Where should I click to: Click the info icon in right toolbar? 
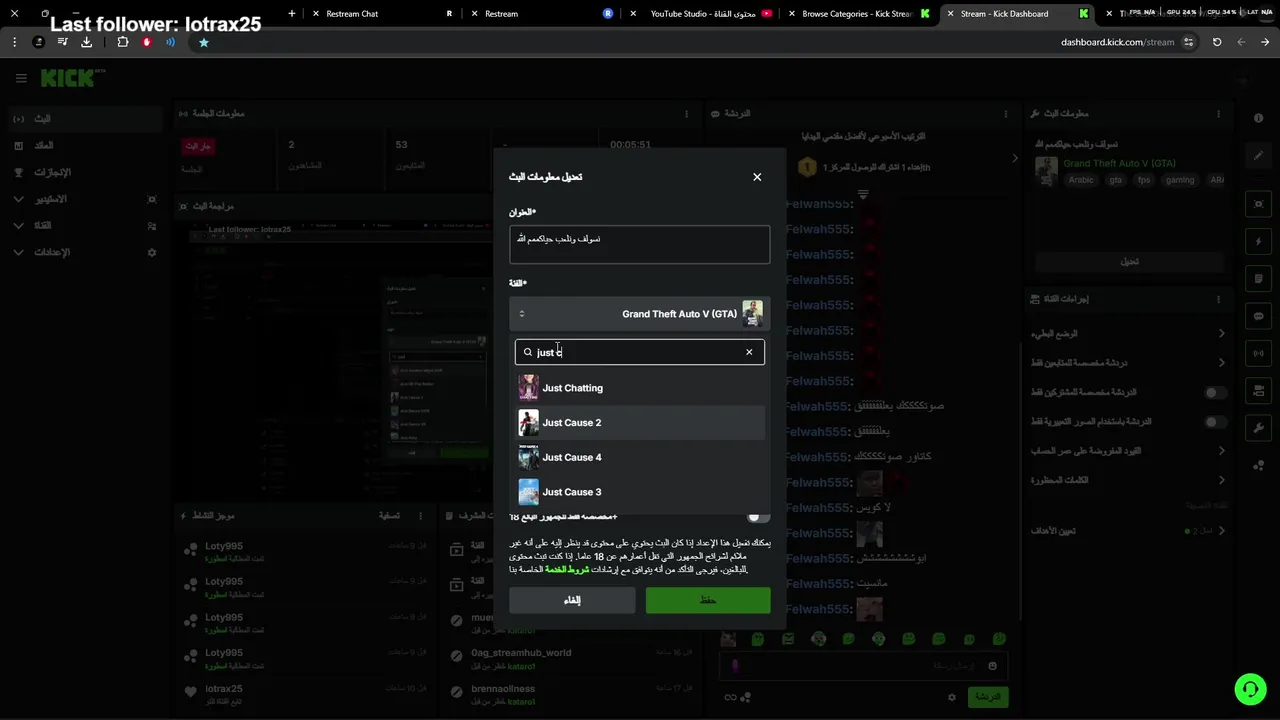point(1258,118)
